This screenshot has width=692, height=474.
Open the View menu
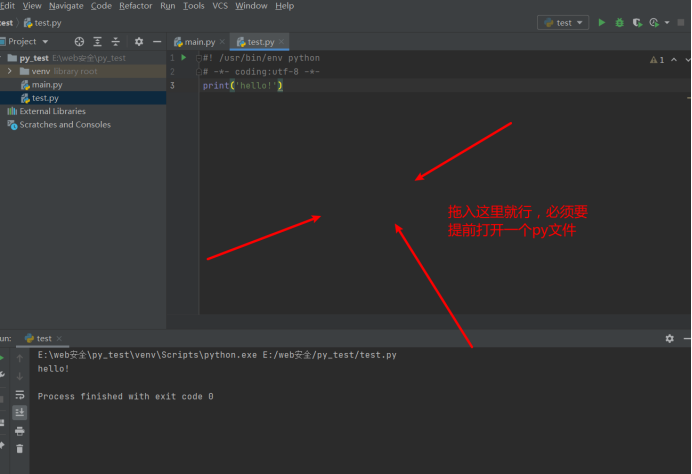click(32, 6)
